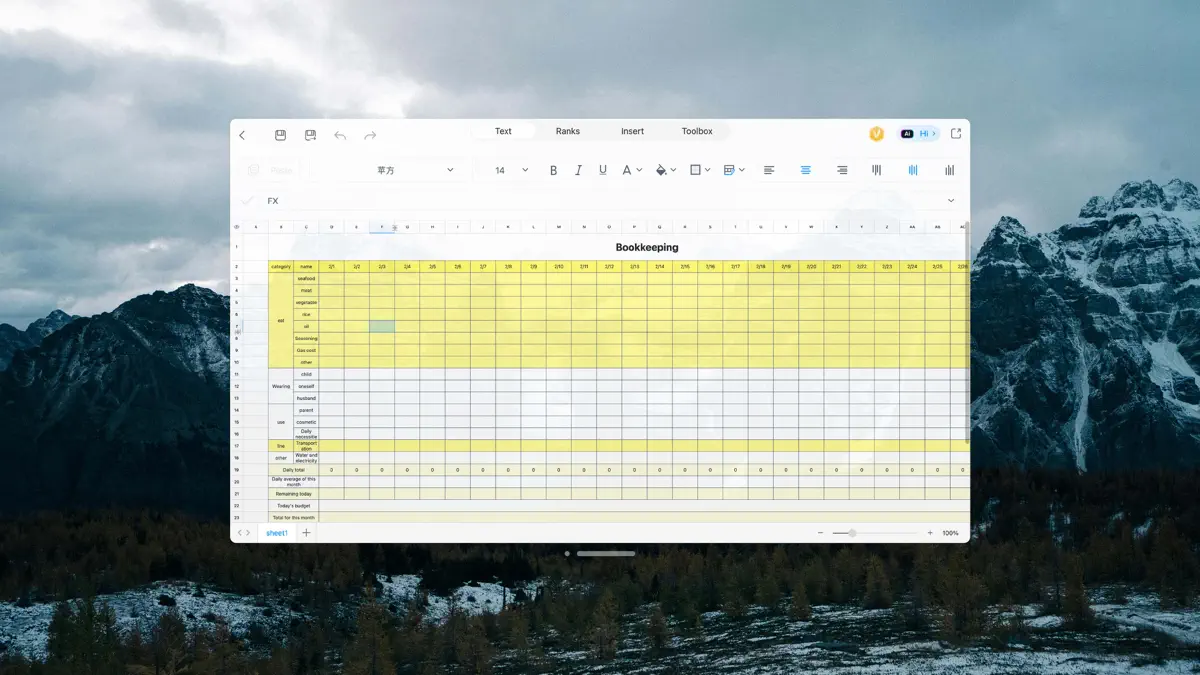Select center alignment
The image size is (1200, 675).
805,170
